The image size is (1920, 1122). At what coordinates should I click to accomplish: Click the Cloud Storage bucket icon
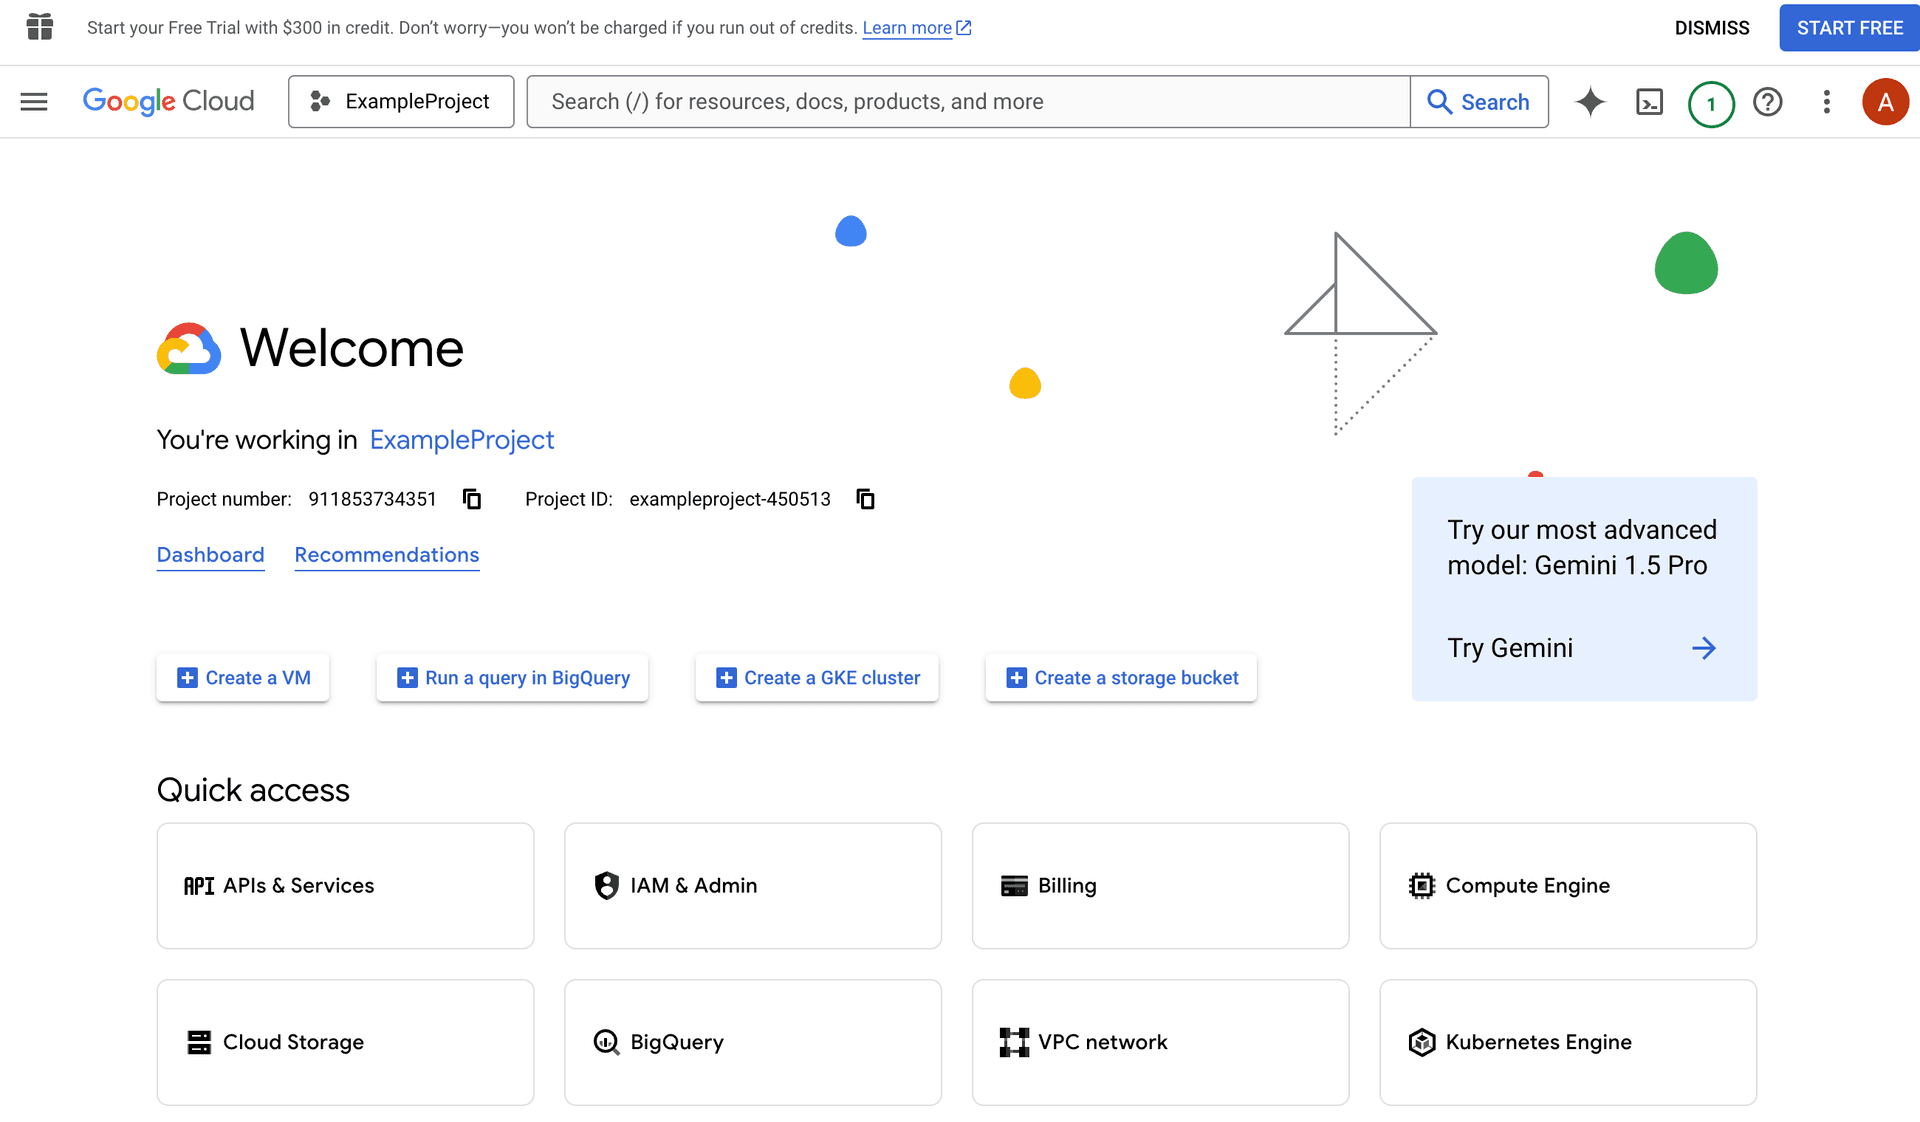click(x=199, y=1042)
